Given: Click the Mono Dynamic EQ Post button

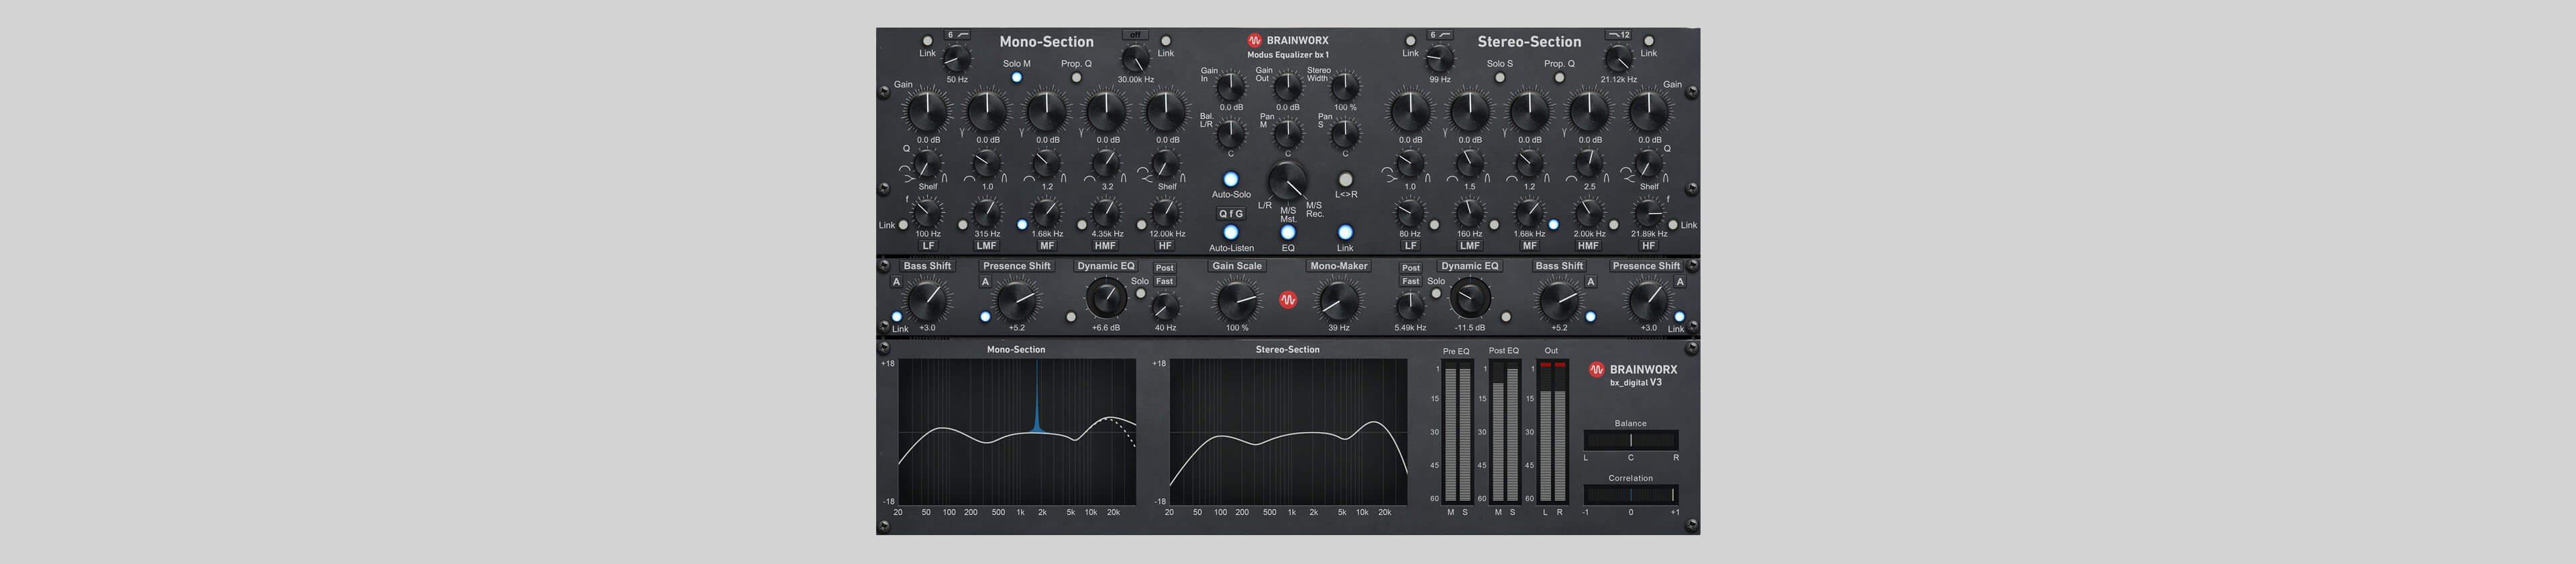Looking at the screenshot, I should tap(1165, 268).
